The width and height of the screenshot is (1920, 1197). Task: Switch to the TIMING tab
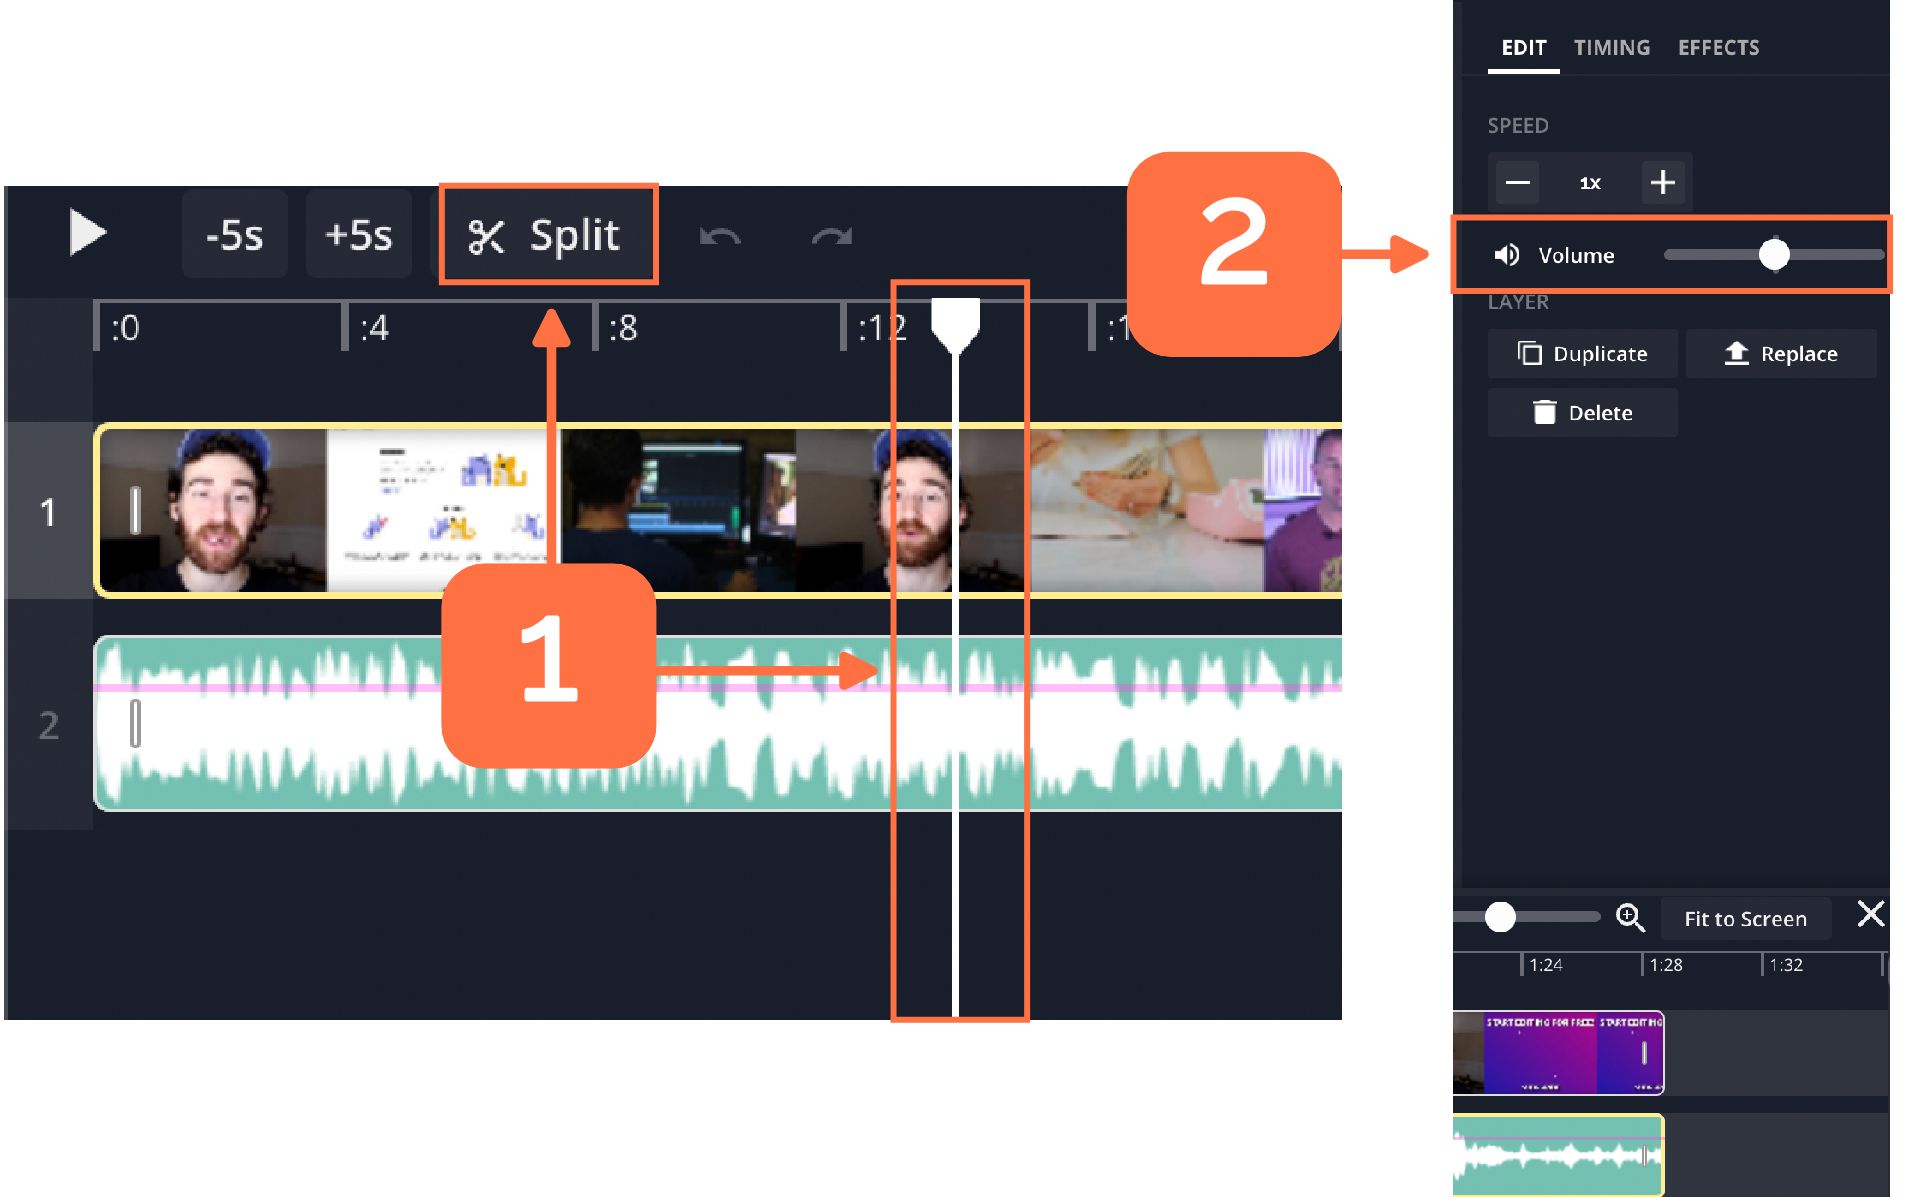tap(1611, 48)
